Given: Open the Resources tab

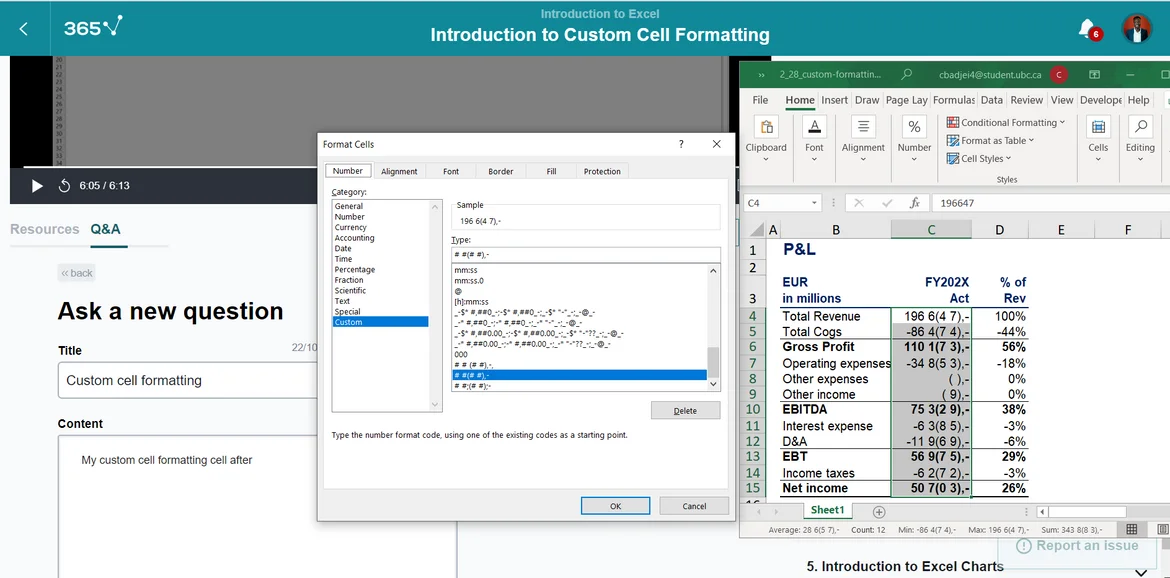Looking at the screenshot, I should coord(44,229).
